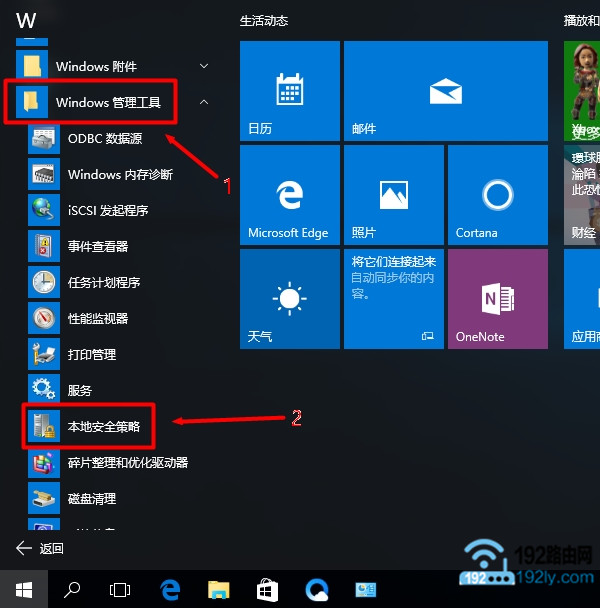Viewport: 600px width, 608px height.
Task: Open File Explorer on taskbar
Action: 219,590
